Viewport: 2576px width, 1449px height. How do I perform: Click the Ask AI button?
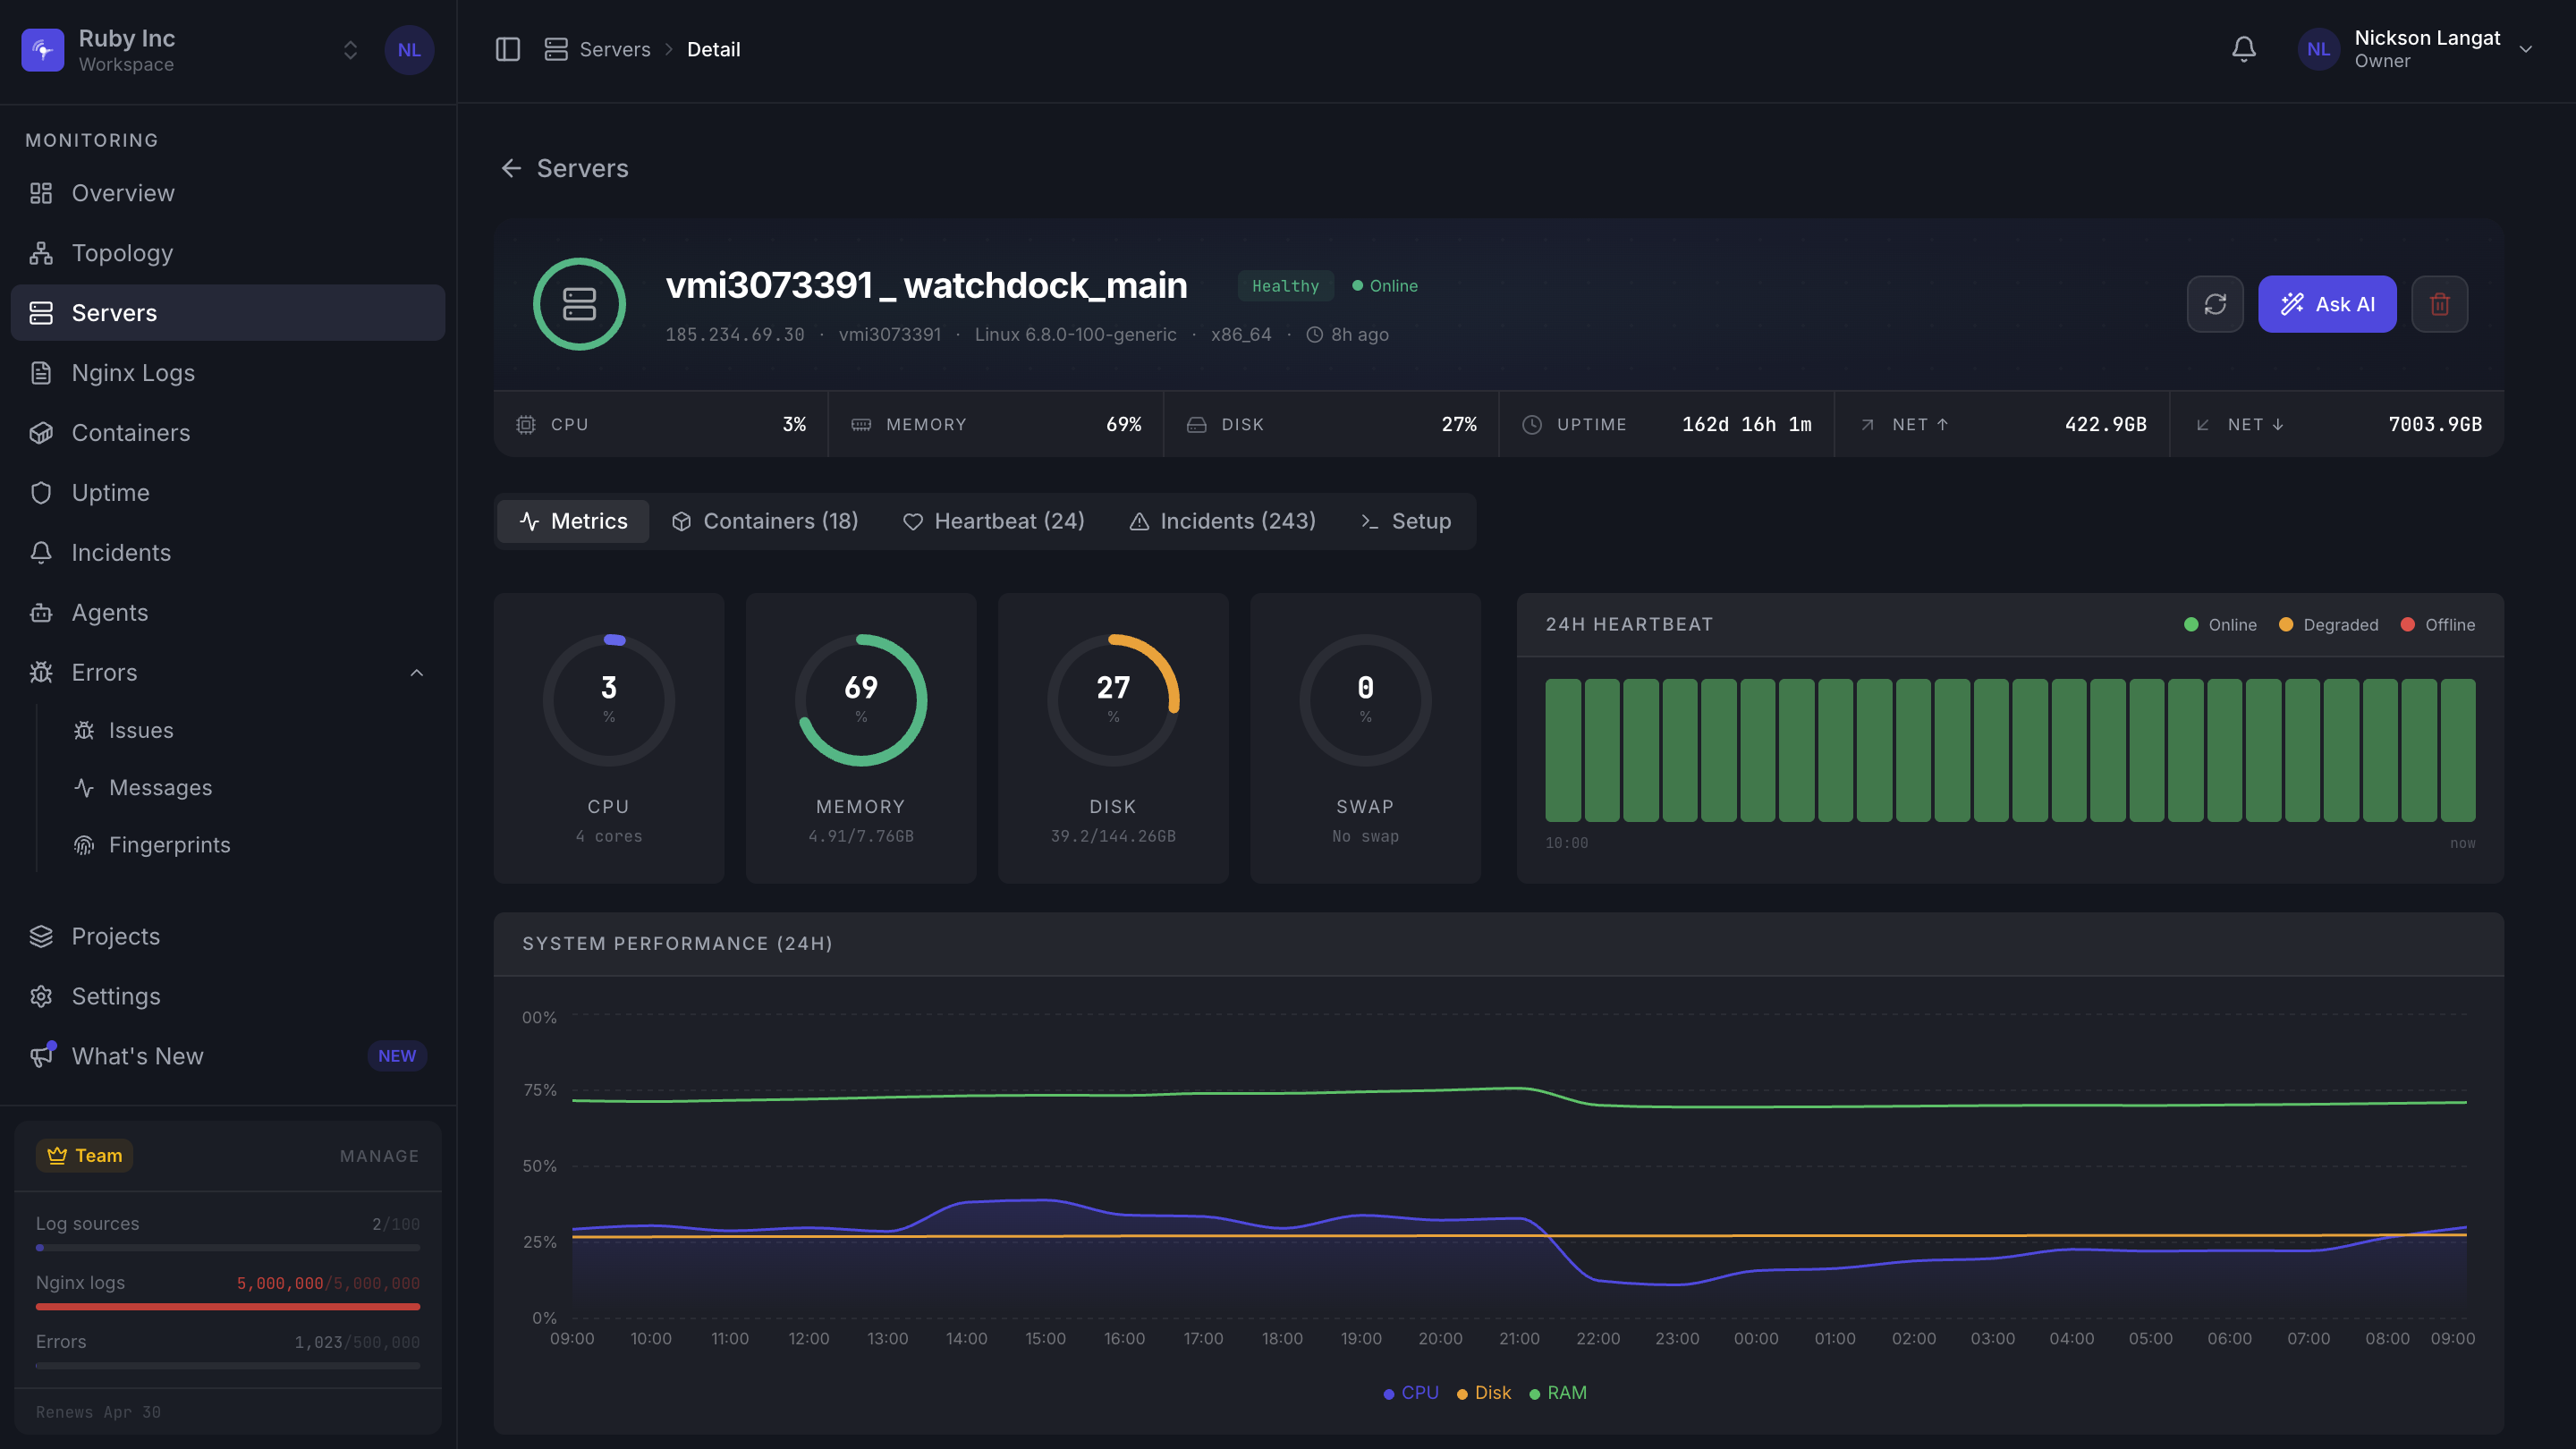pos(2327,304)
